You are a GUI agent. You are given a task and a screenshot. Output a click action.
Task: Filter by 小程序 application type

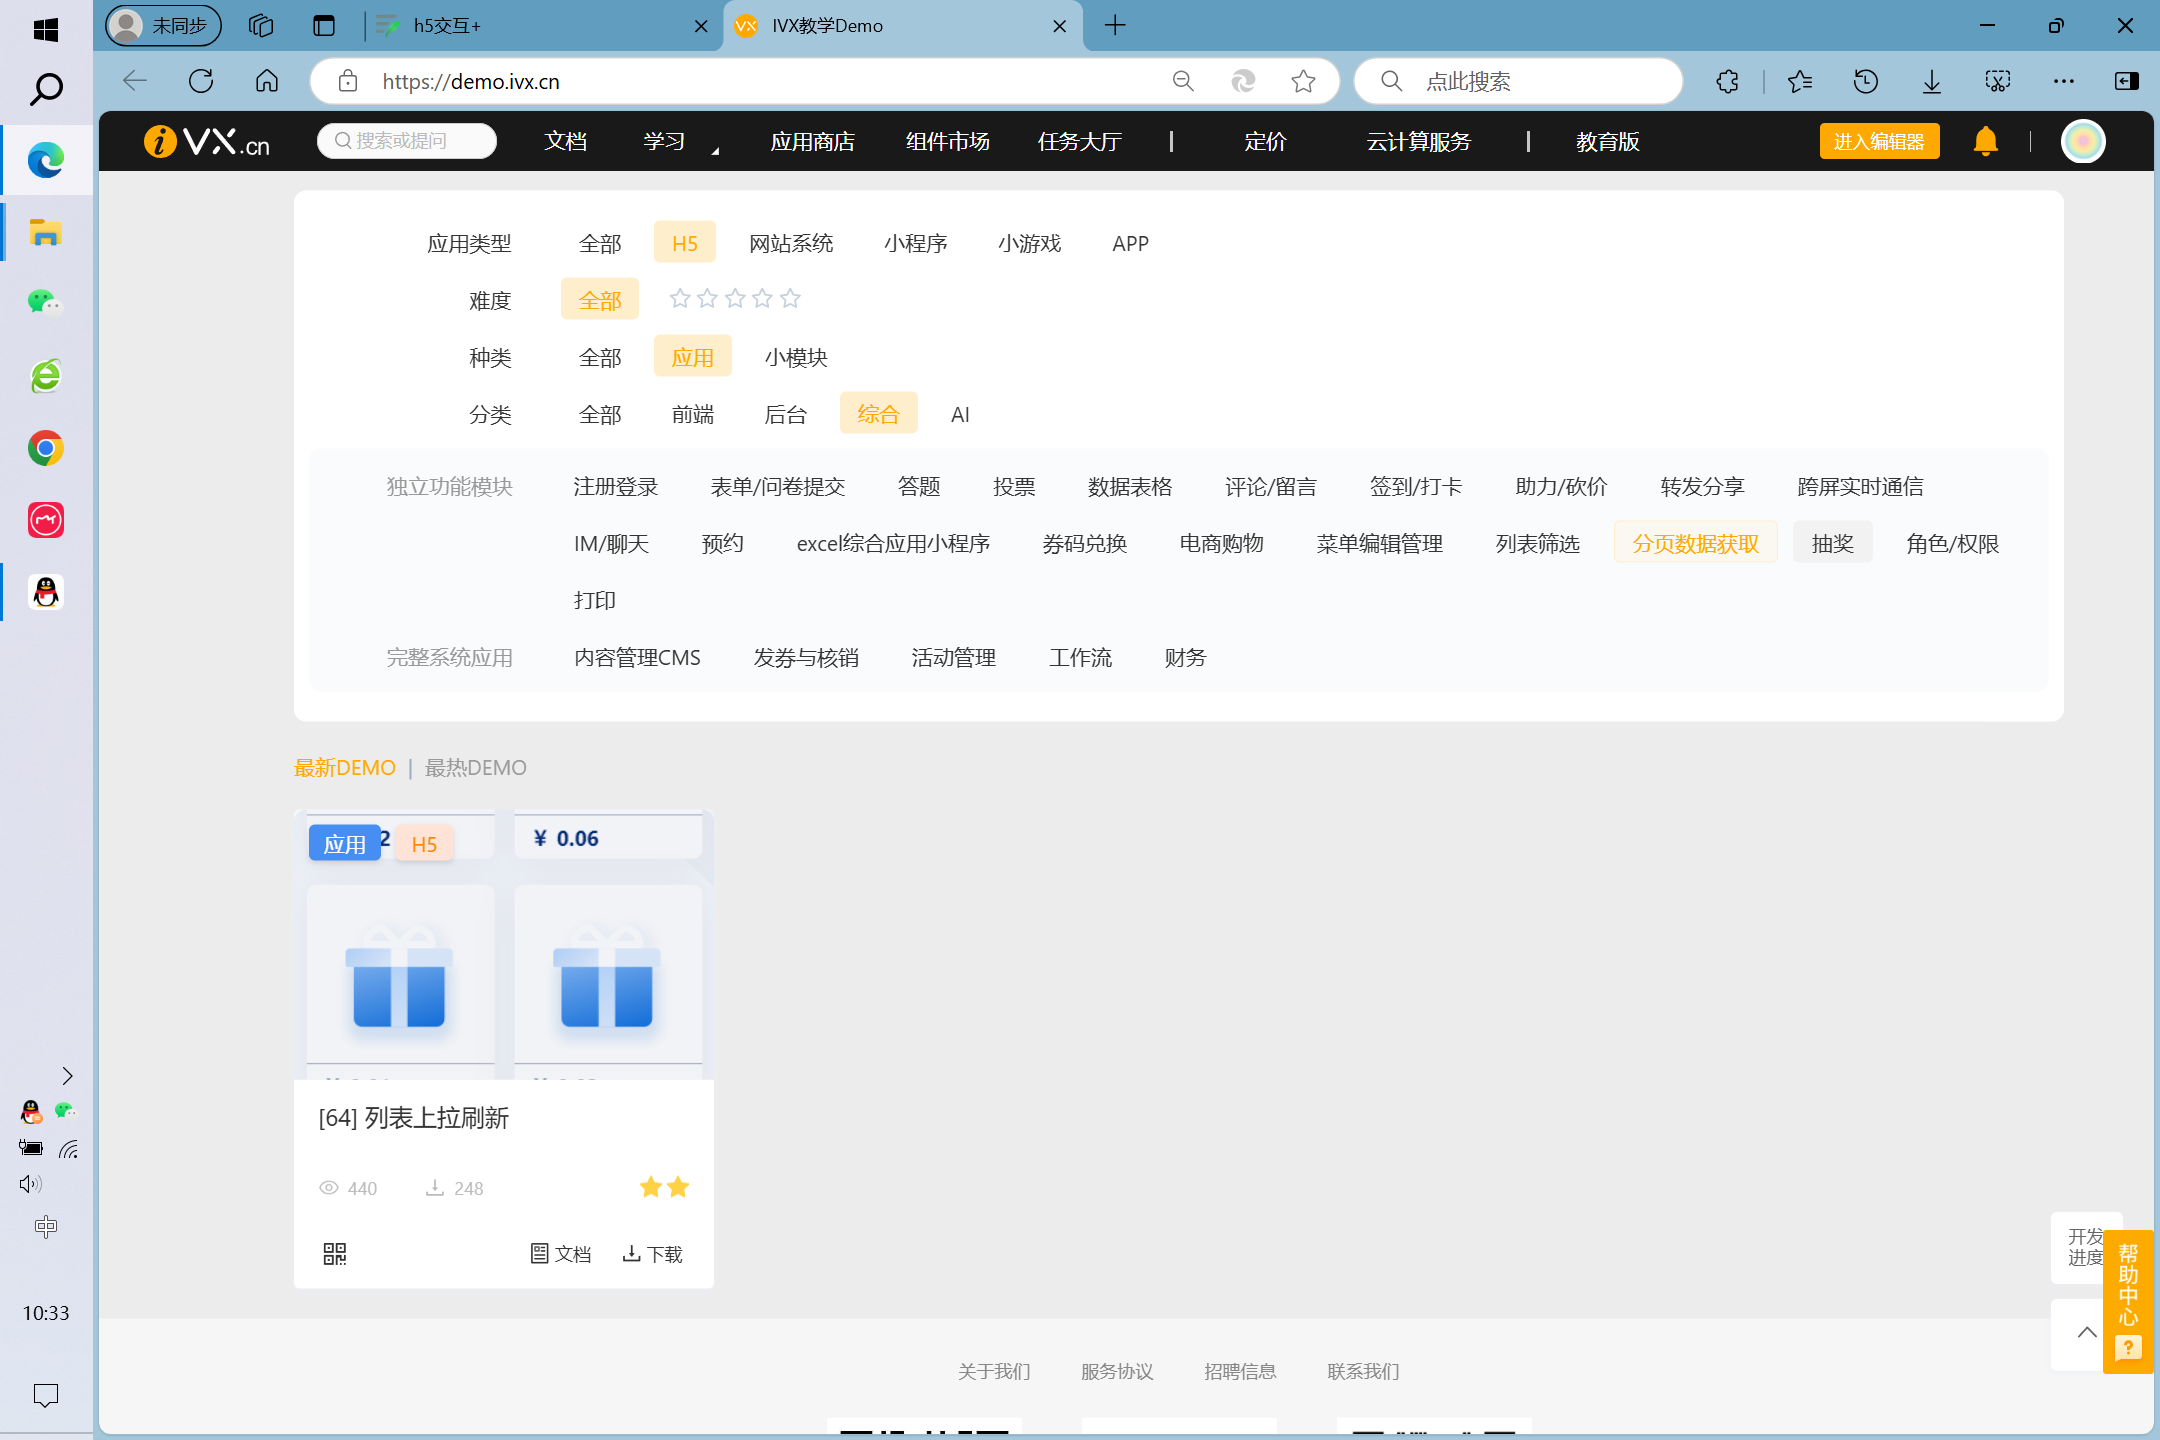coord(916,243)
